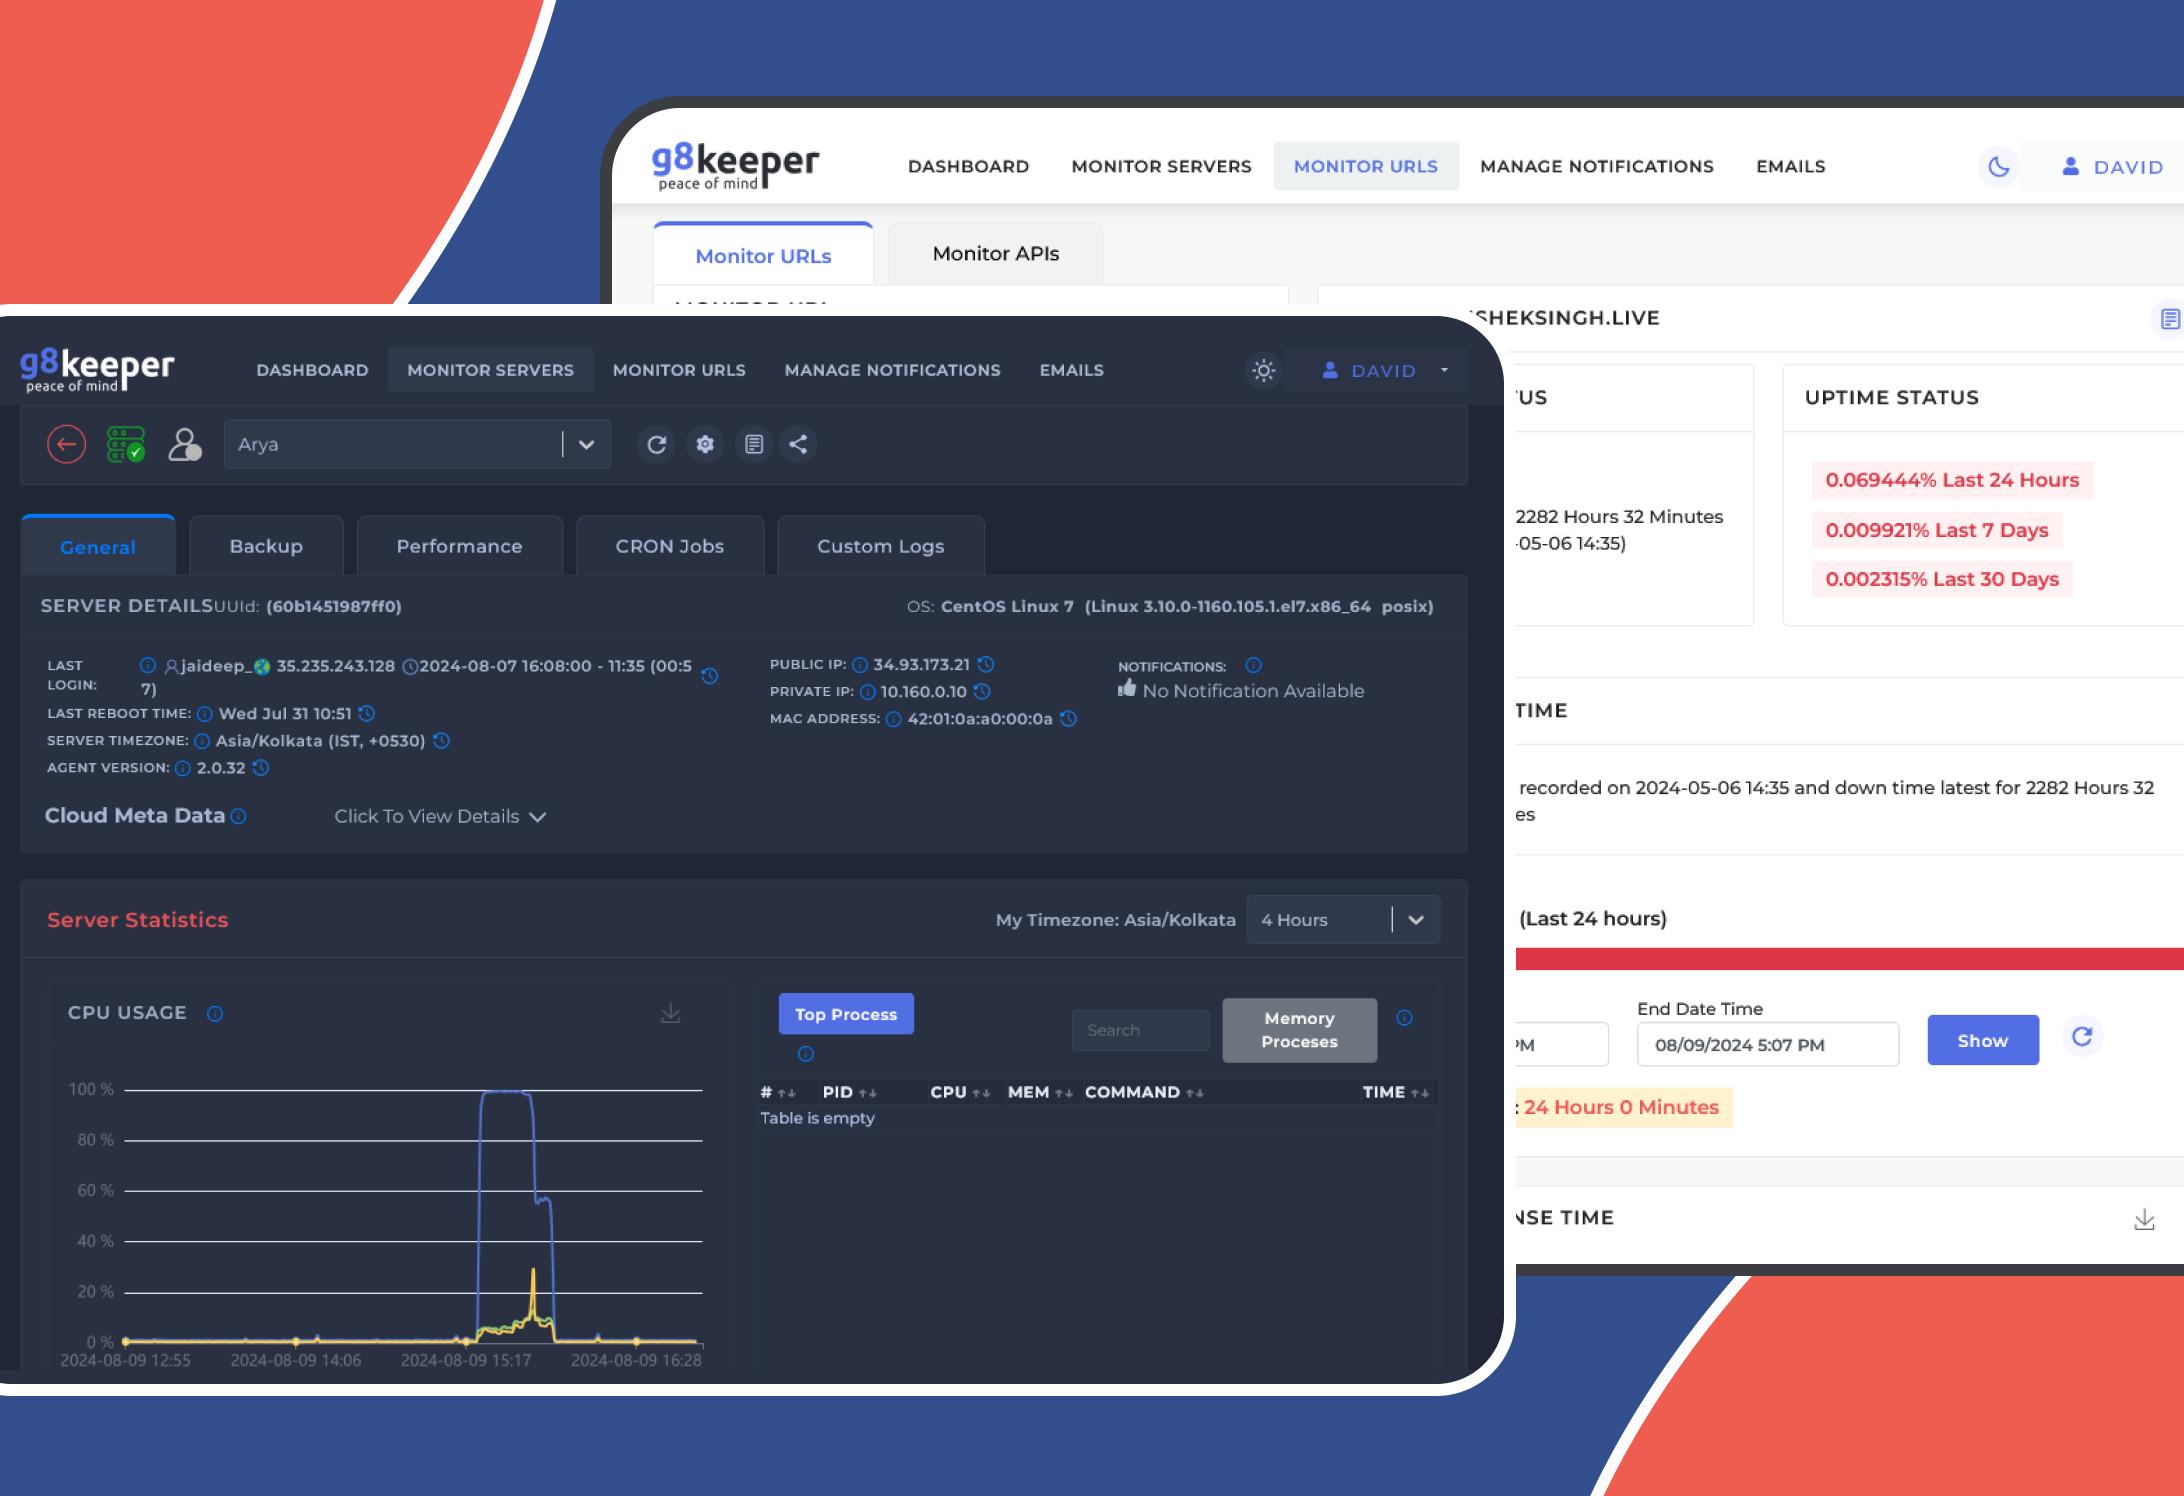The height and width of the screenshot is (1496, 2184).
Task: Download response time chart in back window
Action: (2144, 1219)
